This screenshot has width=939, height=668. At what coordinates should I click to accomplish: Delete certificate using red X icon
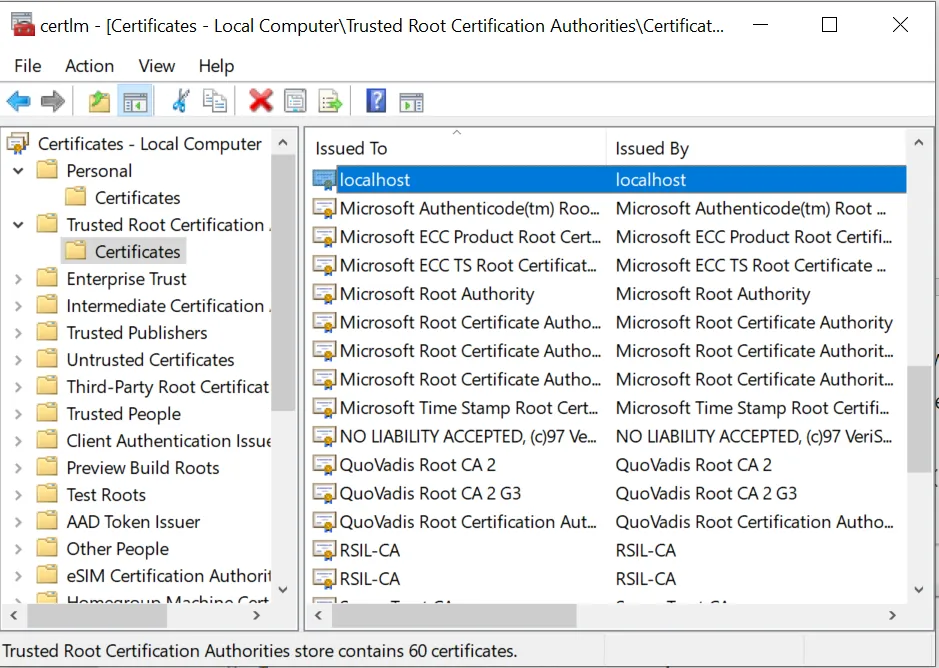pos(261,101)
